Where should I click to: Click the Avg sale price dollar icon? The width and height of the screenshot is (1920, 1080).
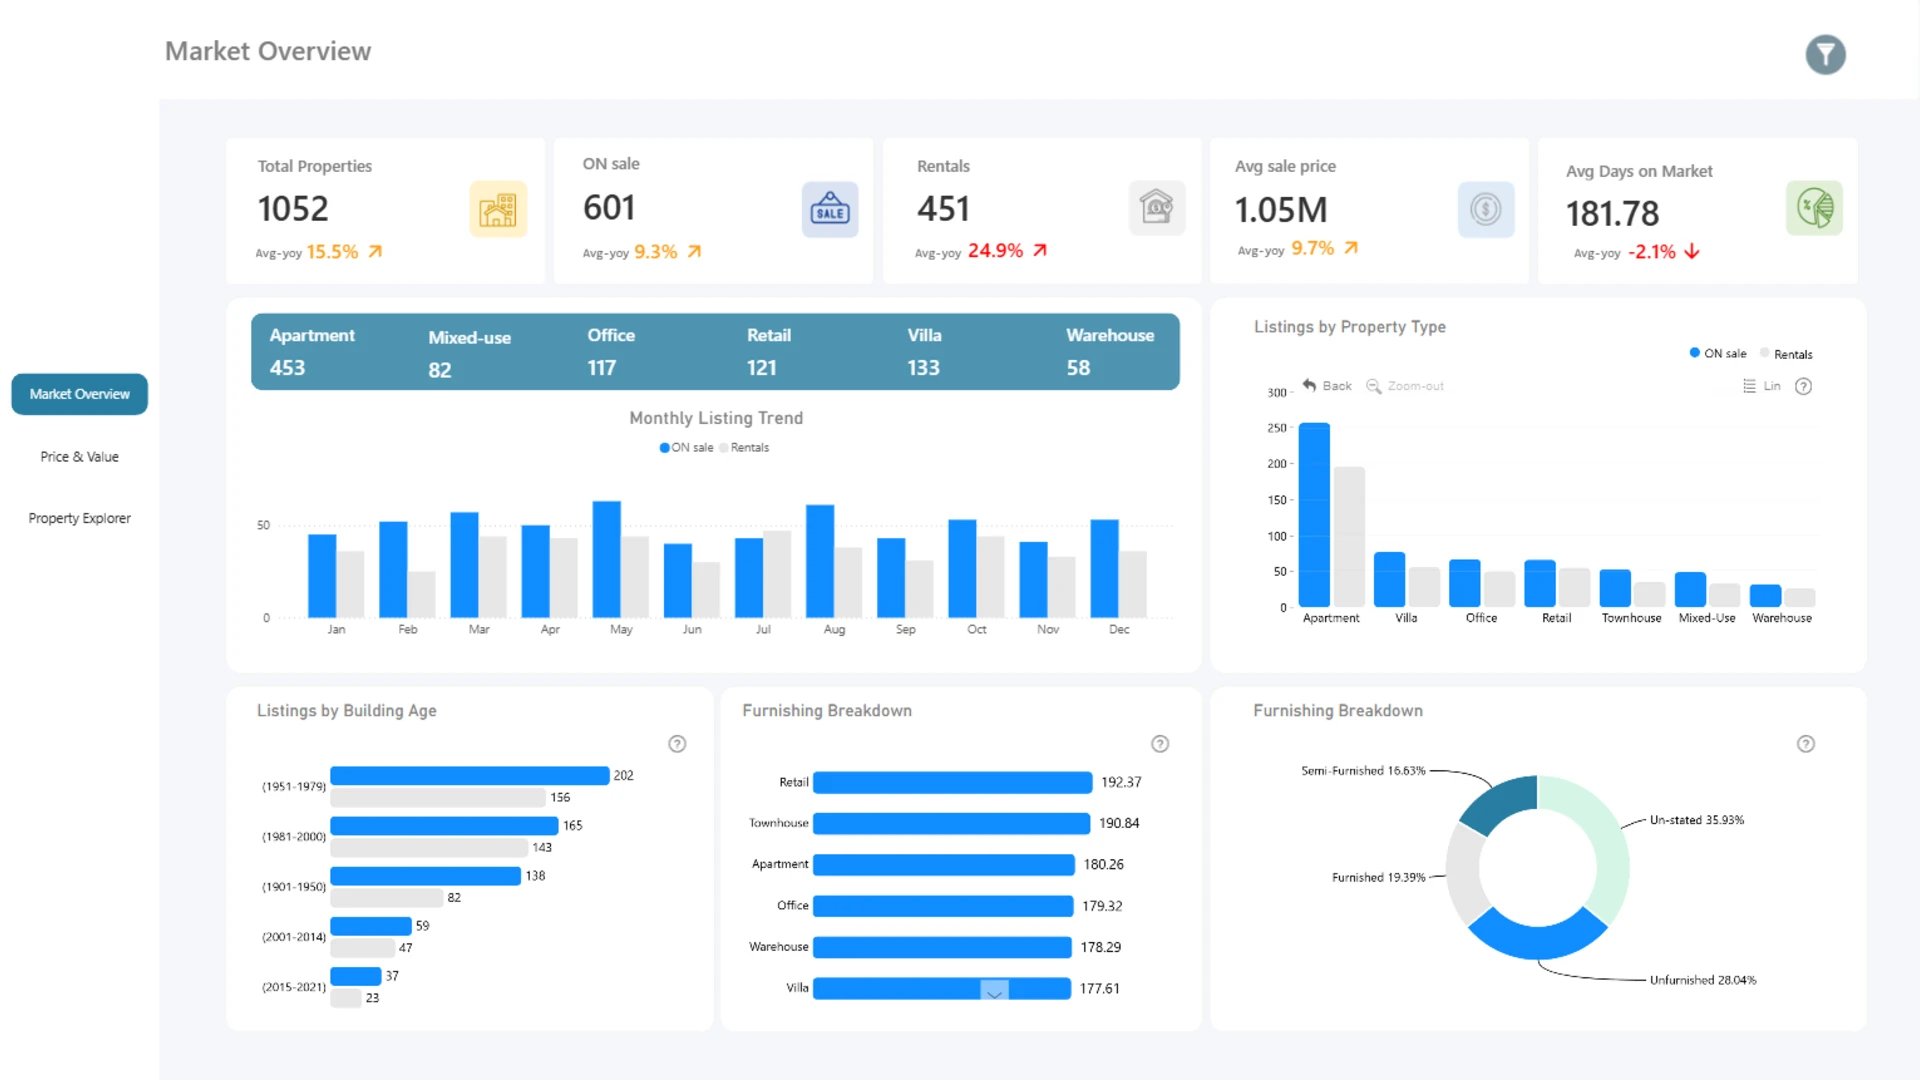pos(1485,209)
